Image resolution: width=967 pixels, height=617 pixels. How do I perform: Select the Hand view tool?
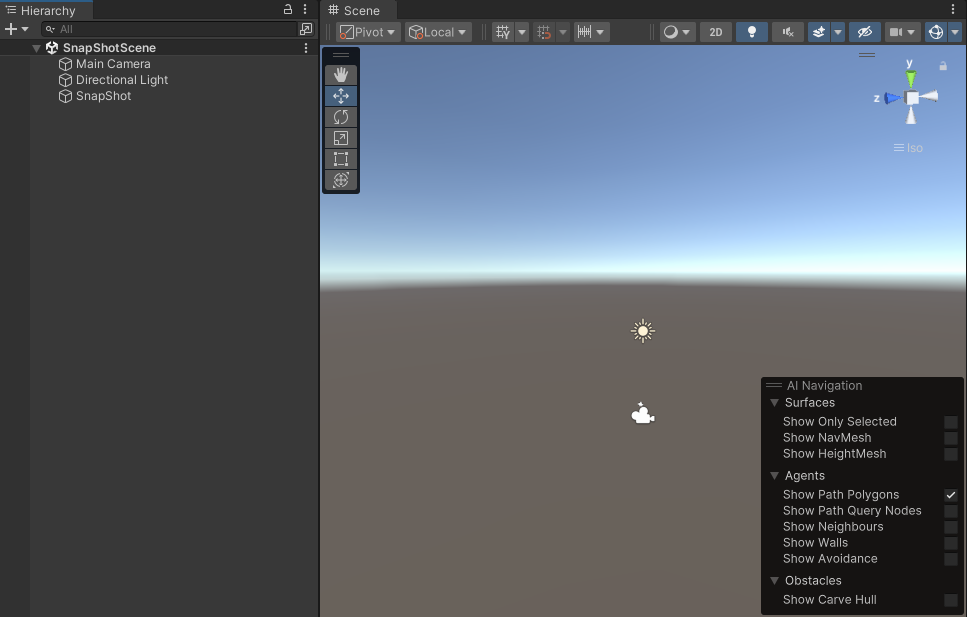click(x=341, y=75)
